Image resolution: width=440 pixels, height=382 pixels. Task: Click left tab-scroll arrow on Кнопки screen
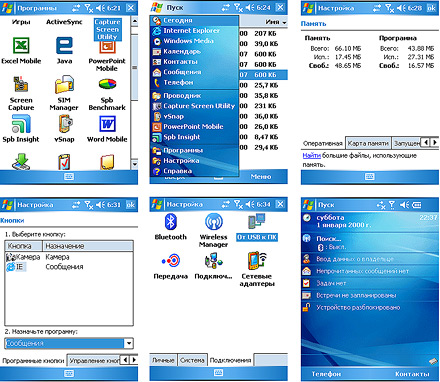pos(125,360)
